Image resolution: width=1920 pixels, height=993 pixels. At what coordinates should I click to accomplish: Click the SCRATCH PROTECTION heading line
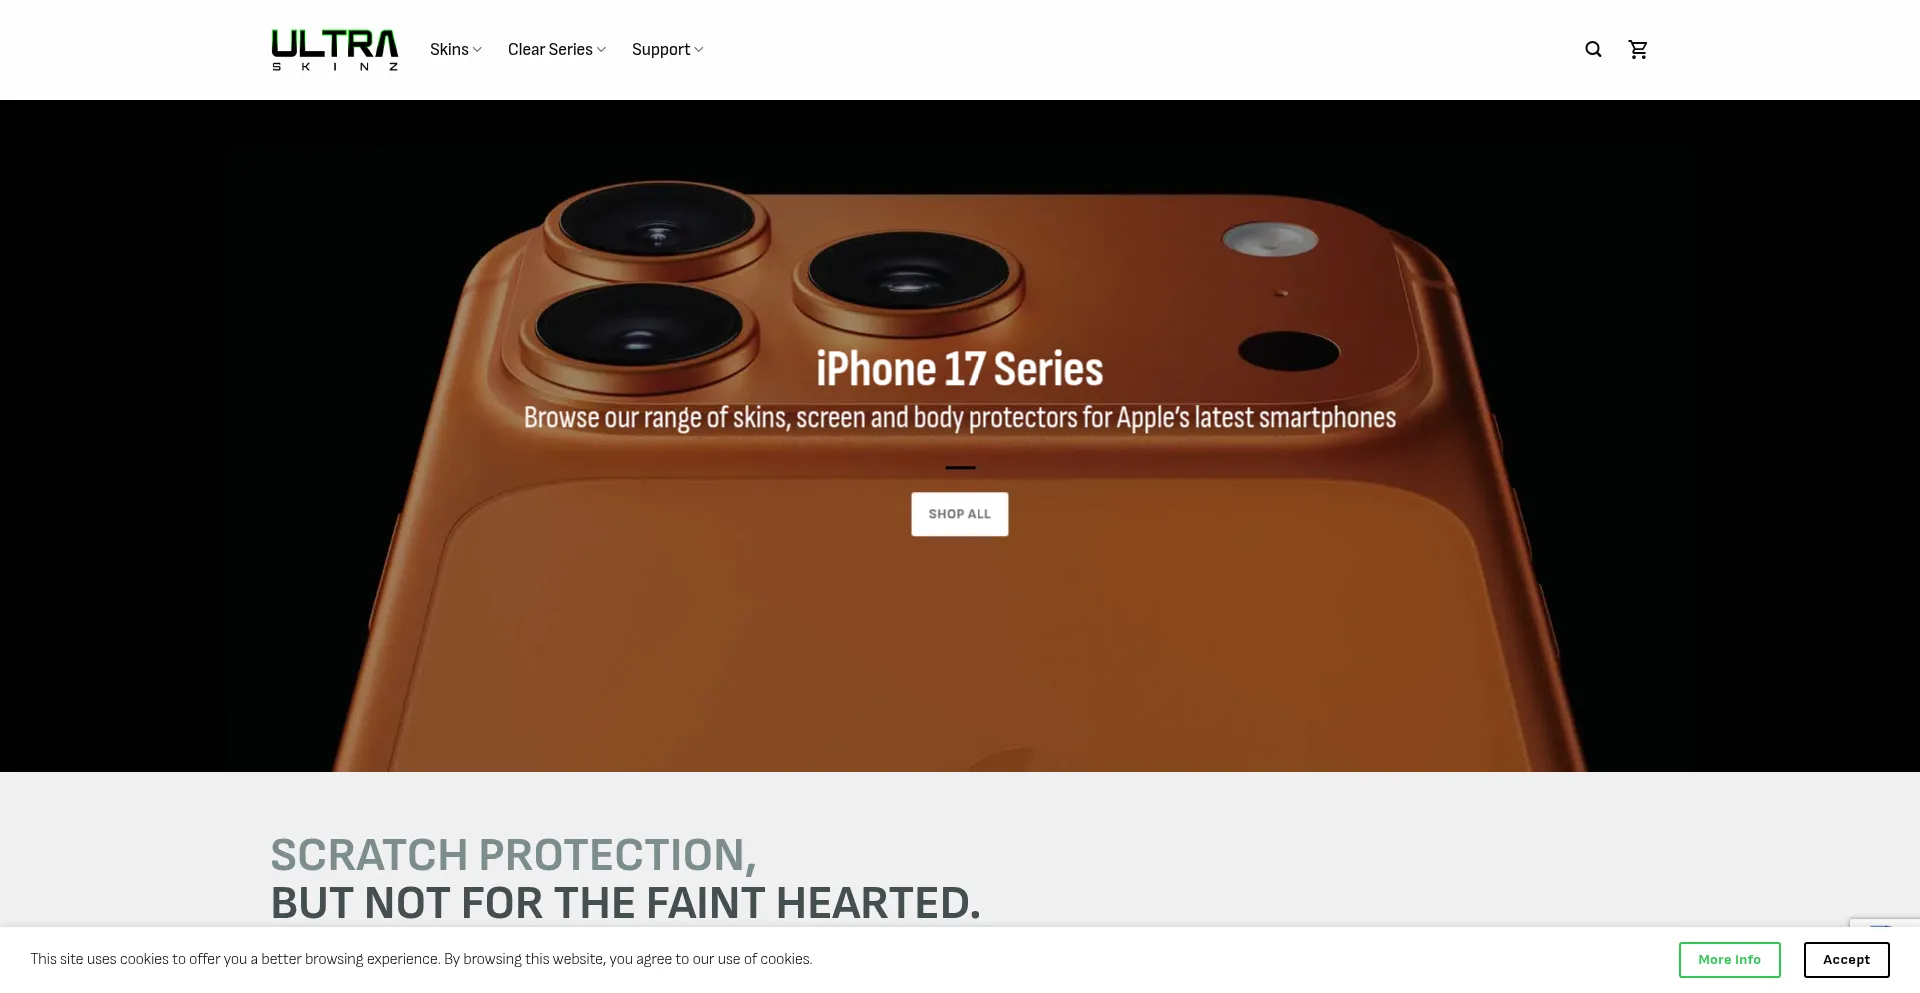click(x=513, y=855)
